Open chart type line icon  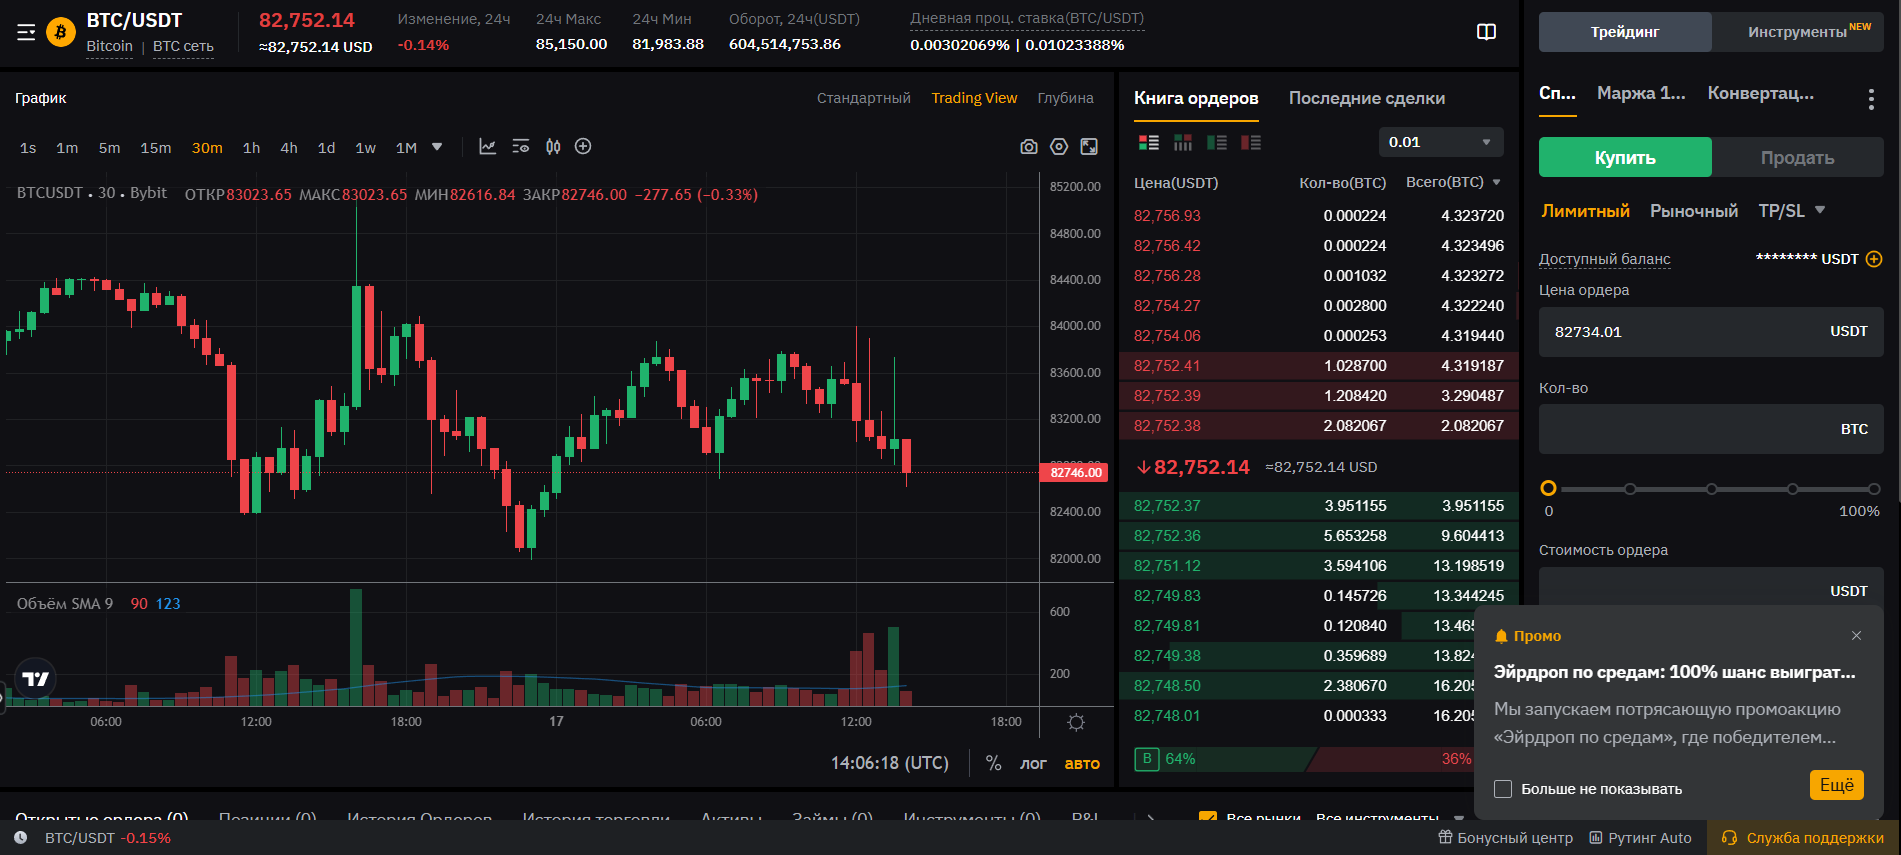tap(488, 147)
